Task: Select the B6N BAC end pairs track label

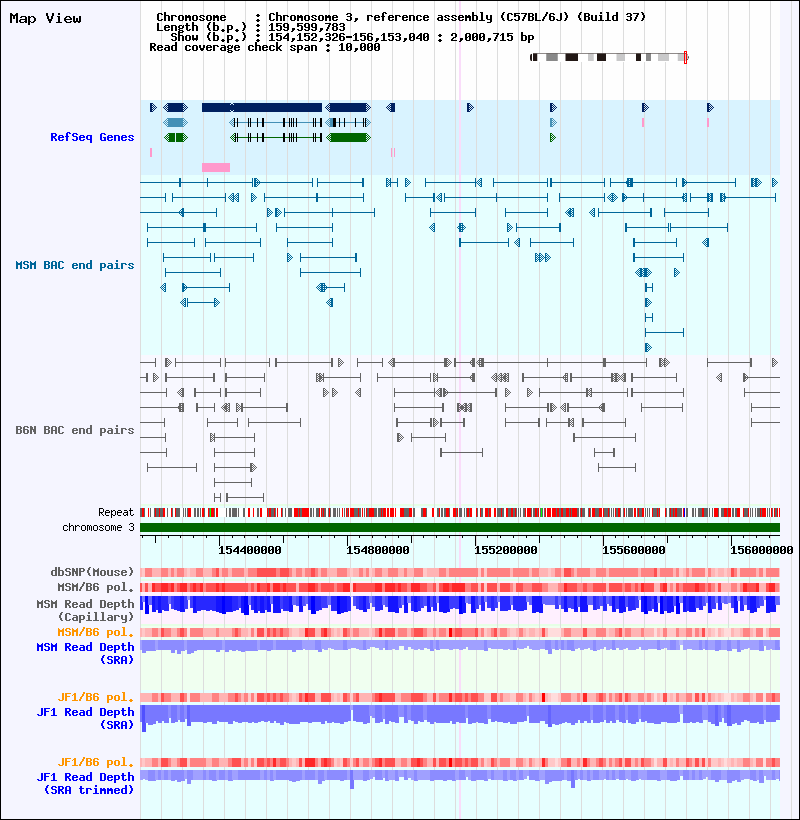Action: pos(75,430)
